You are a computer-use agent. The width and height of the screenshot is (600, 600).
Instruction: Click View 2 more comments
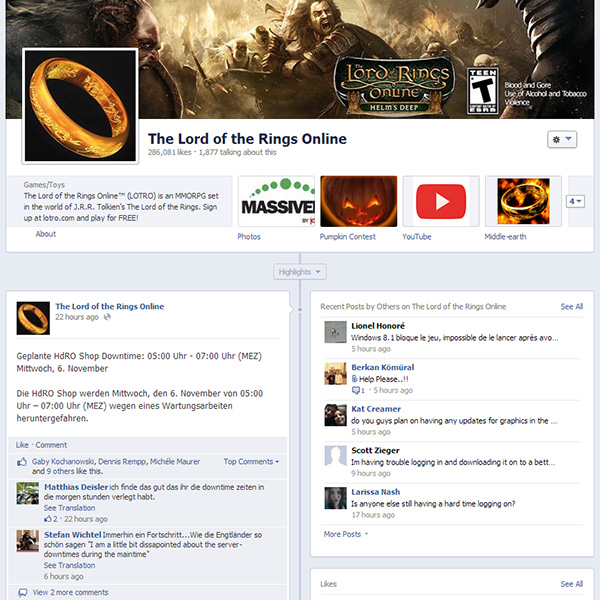pyautogui.click(x=70, y=592)
